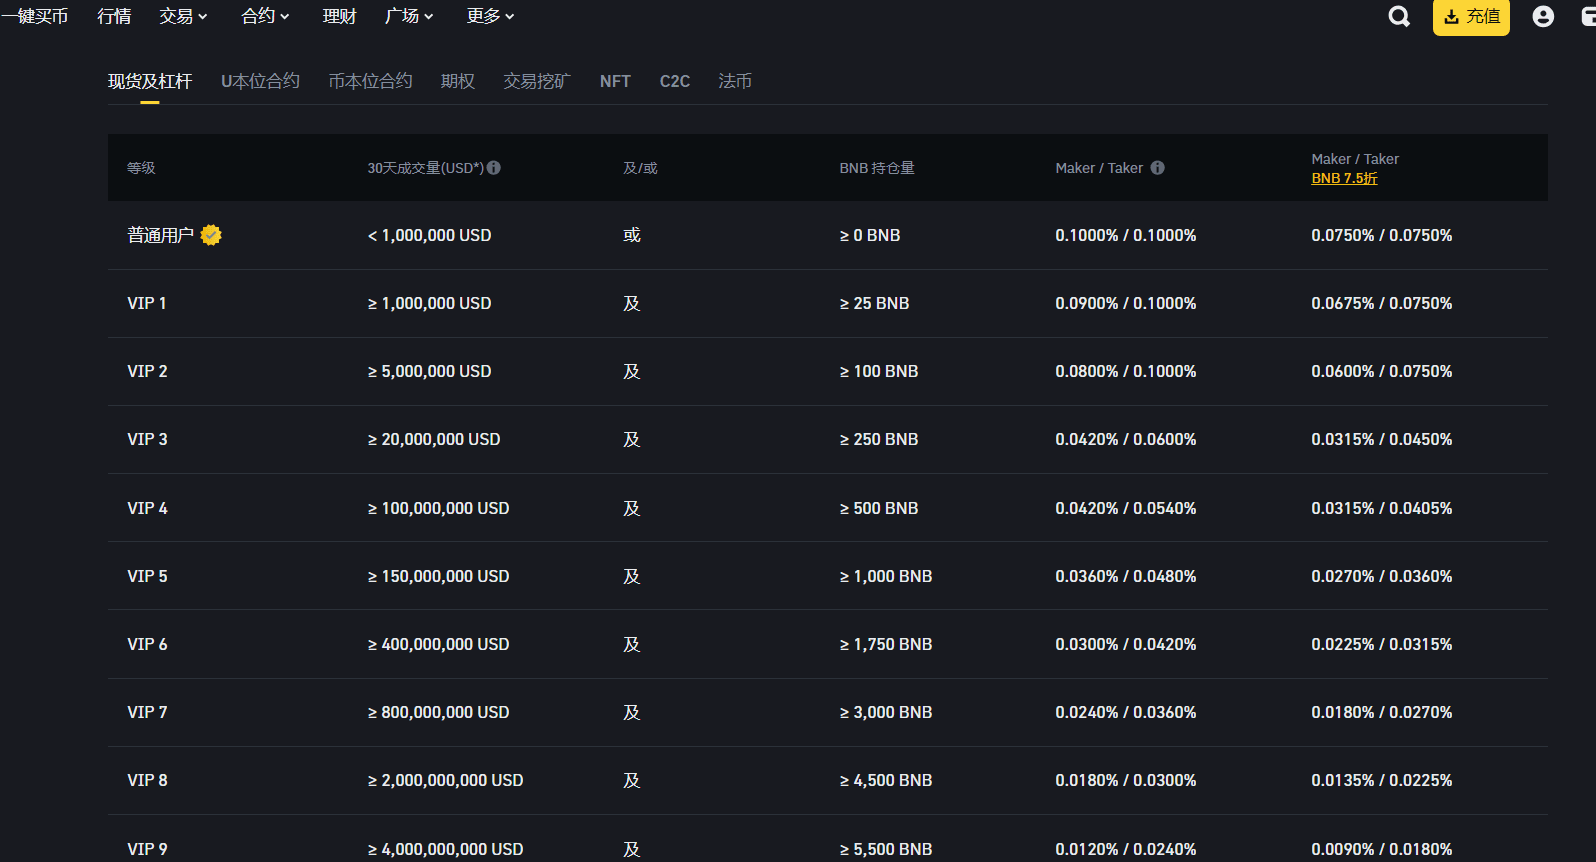
Task: Switch to the 期权 tab
Action: (458, 81)
